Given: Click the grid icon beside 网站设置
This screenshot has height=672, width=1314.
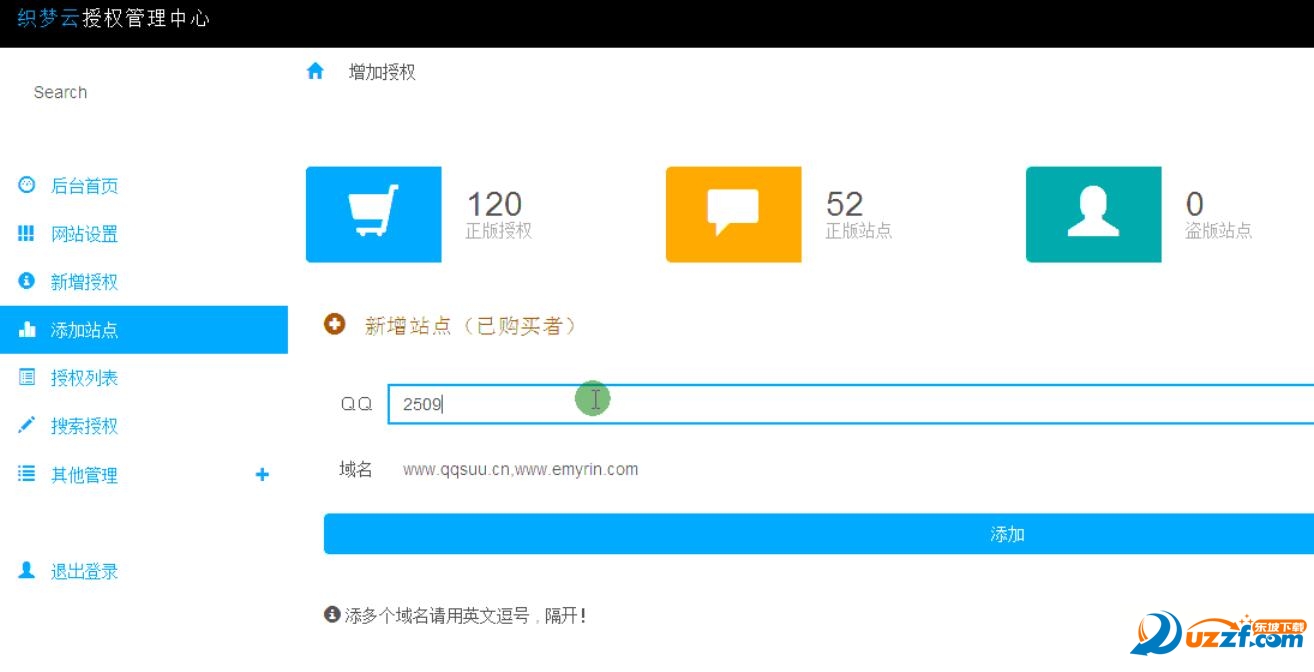Looking at the screenshot, I should [27, 233].
